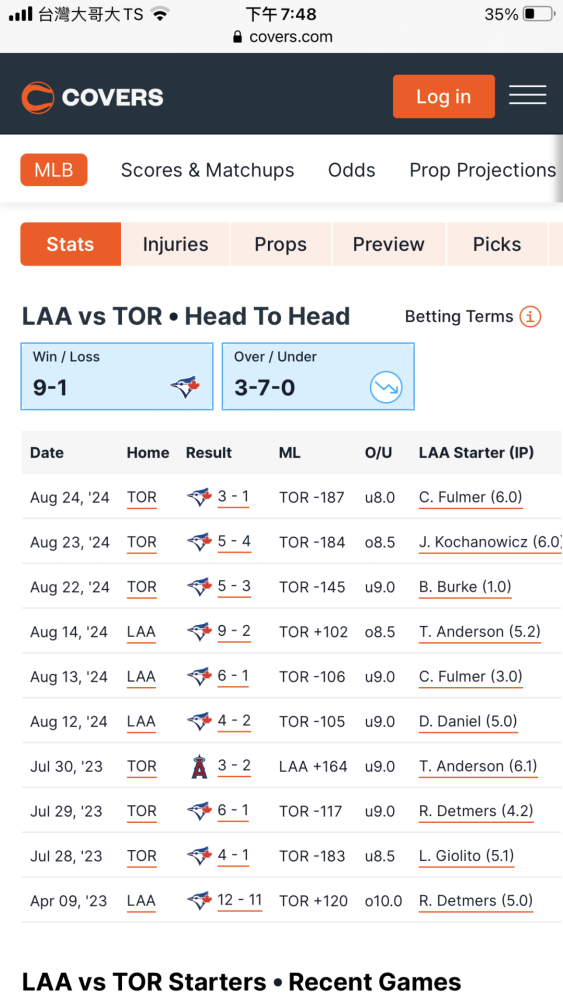This screenshot has width=563, height=1000.
Task: Click the Blue Jays logo in the Win/Loss card
Action: pos(186,387)
